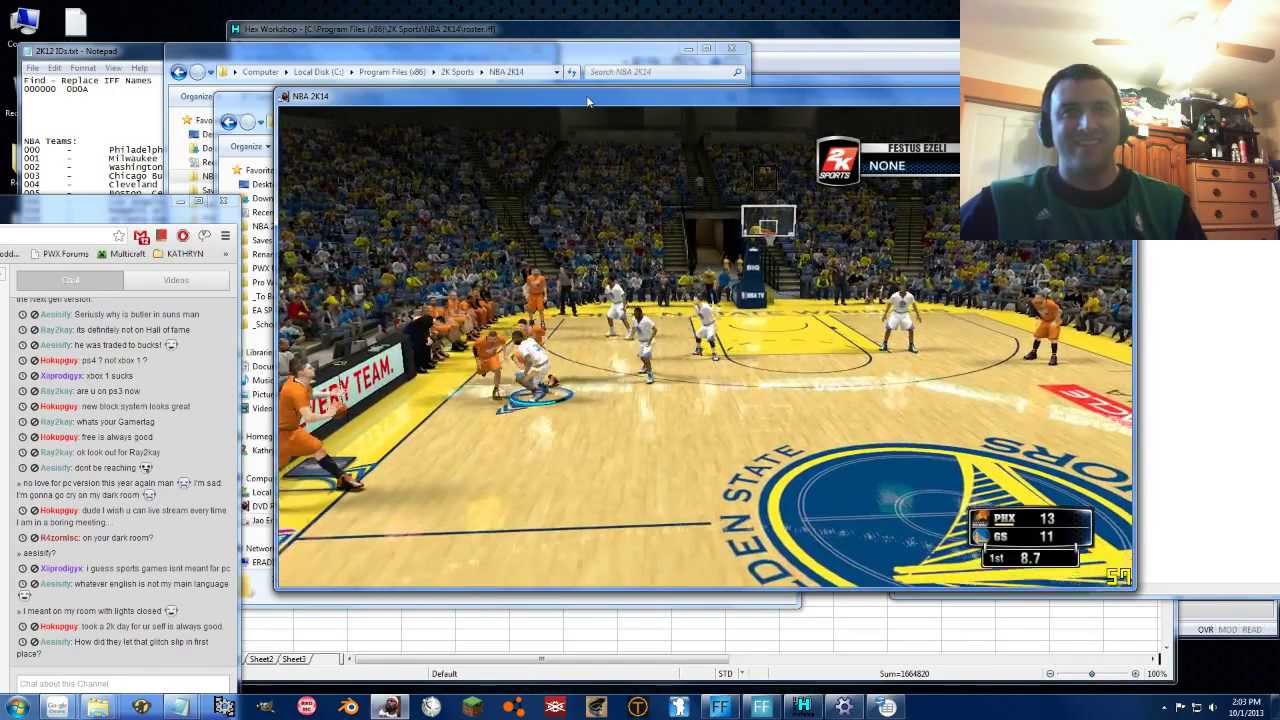This screenshot has height=720, width=1280.
Task: Zoom in with the plus button in spreadsheet
Action: [x=1135, y=674]
